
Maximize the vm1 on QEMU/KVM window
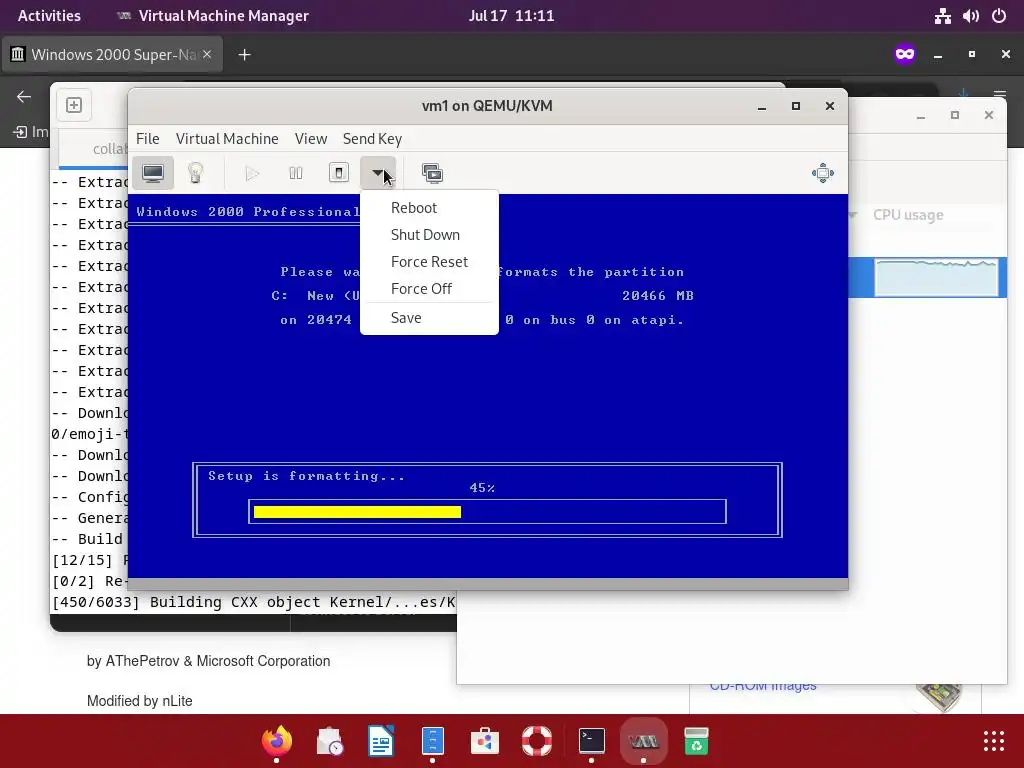795,106
